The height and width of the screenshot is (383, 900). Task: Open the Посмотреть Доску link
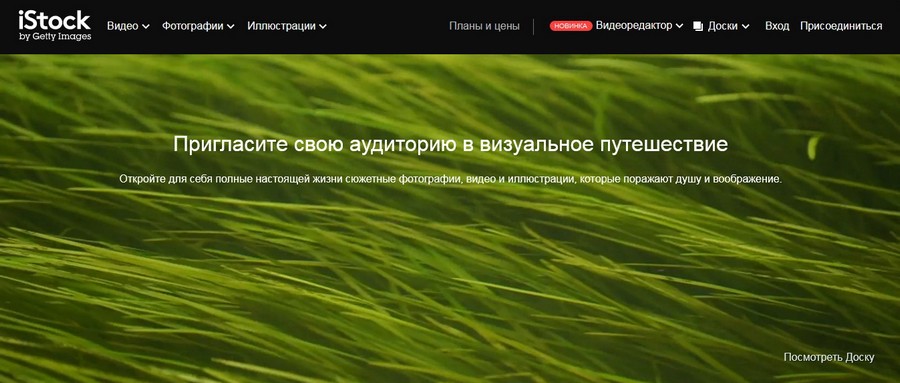(829, 357)
